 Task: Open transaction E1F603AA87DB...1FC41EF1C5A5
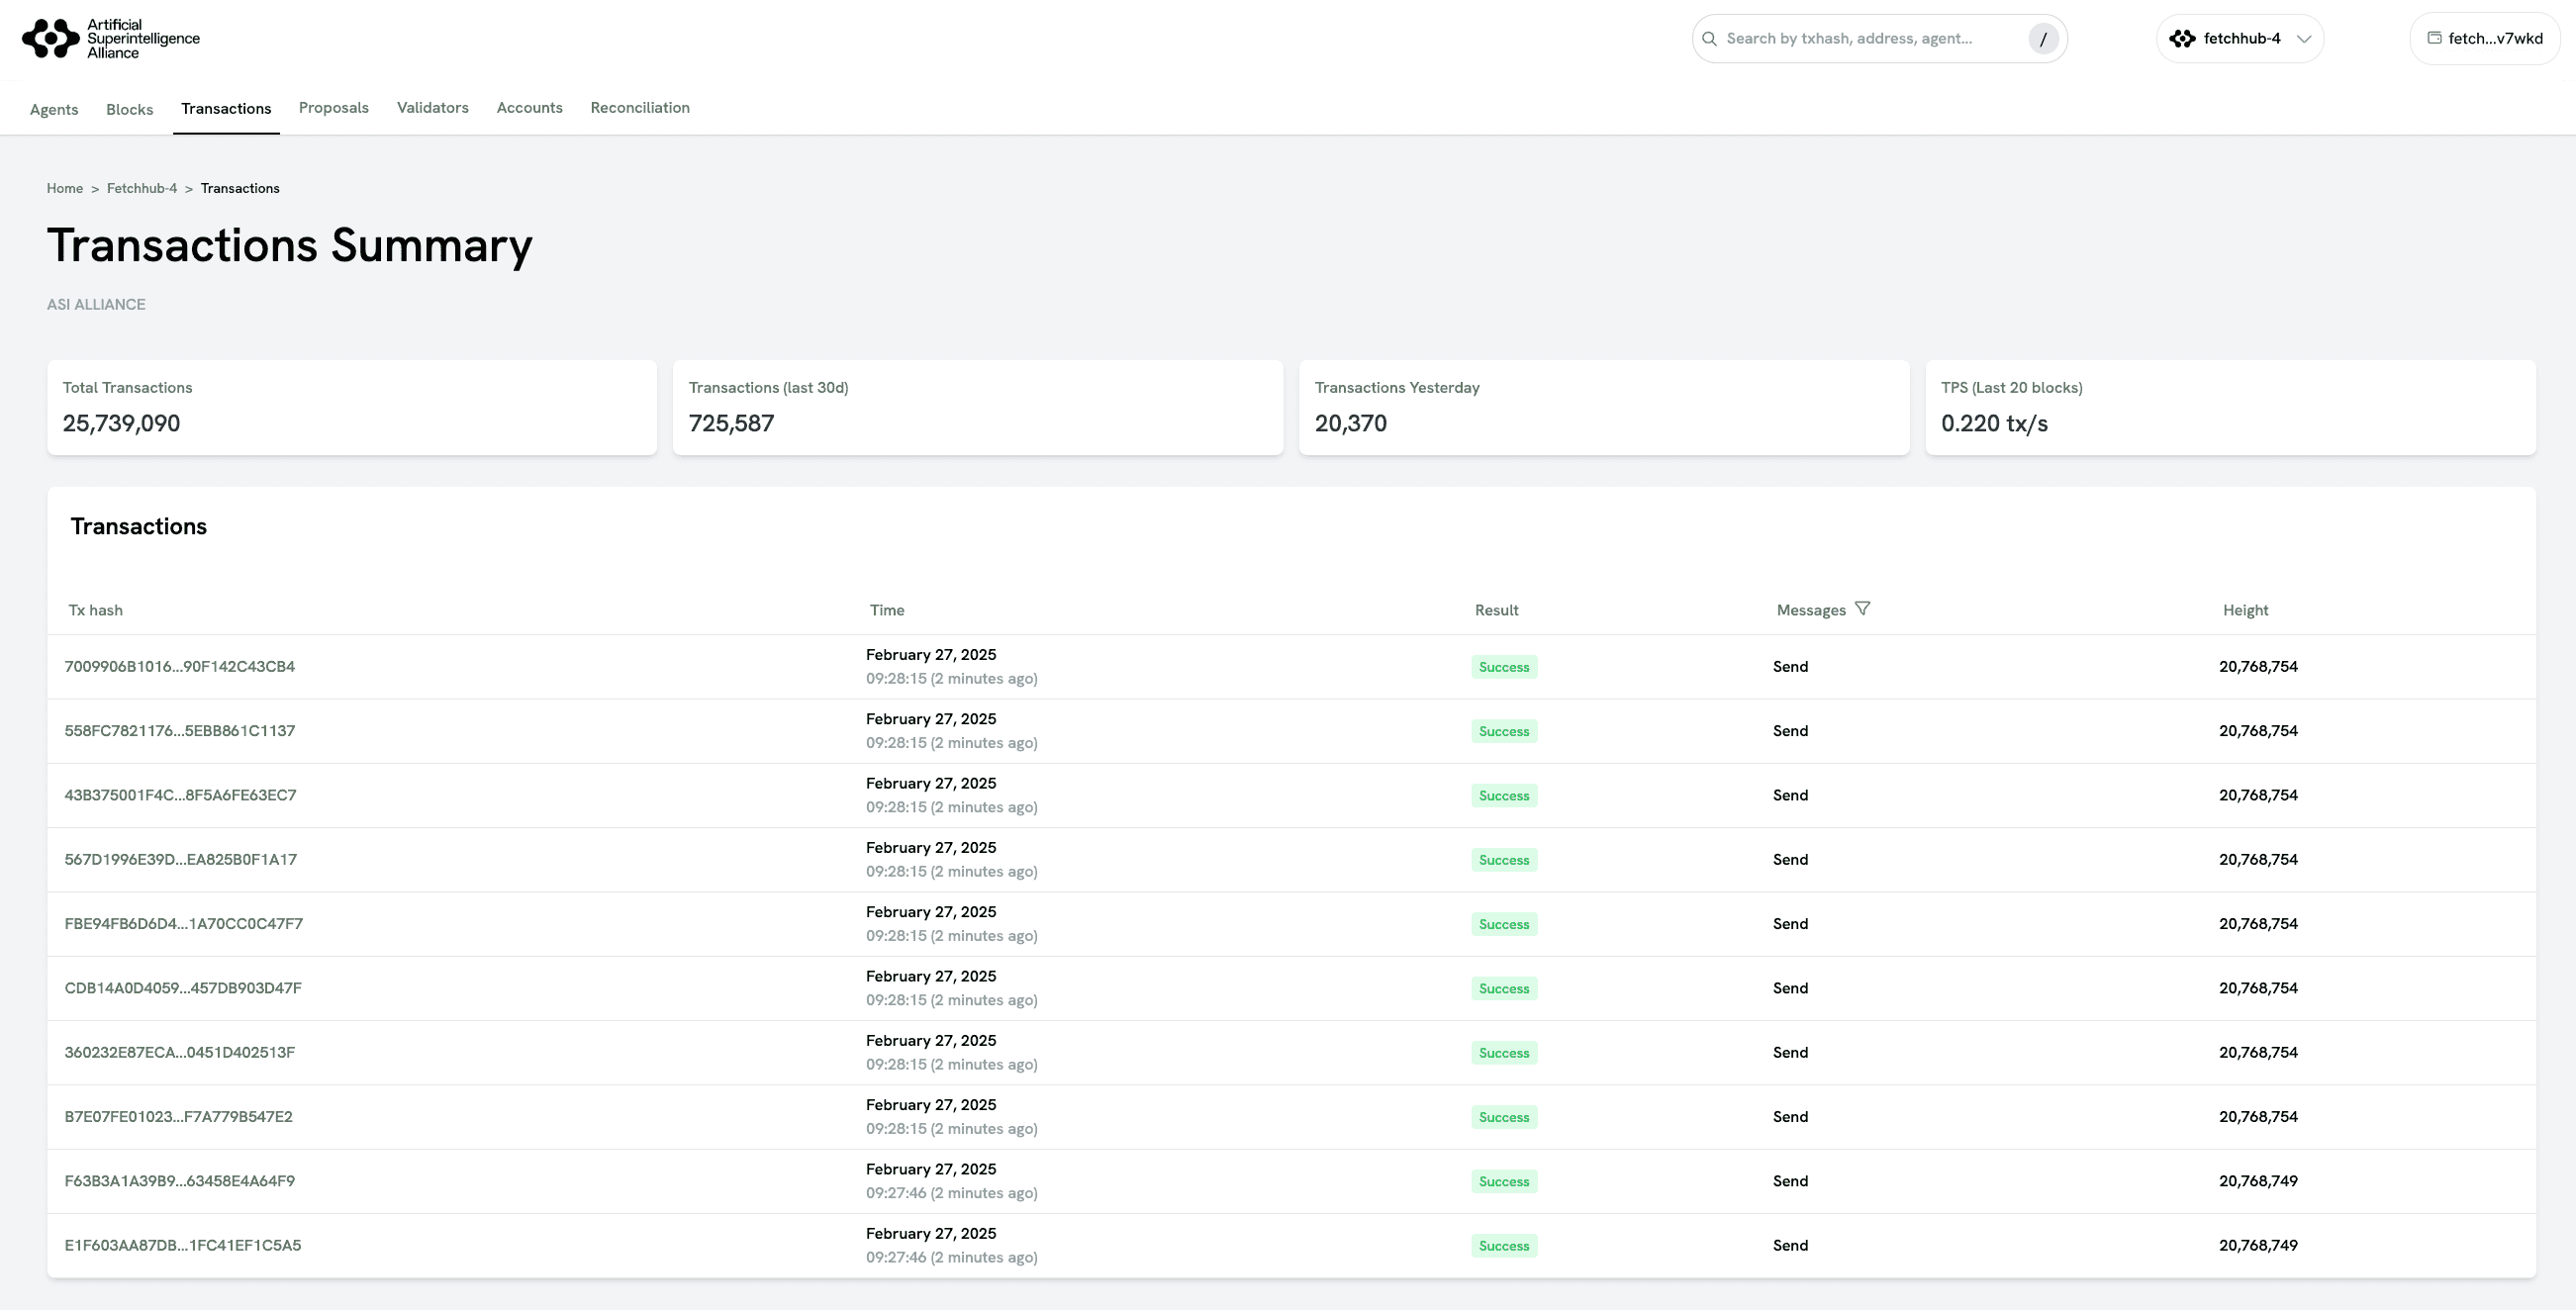182,1245
